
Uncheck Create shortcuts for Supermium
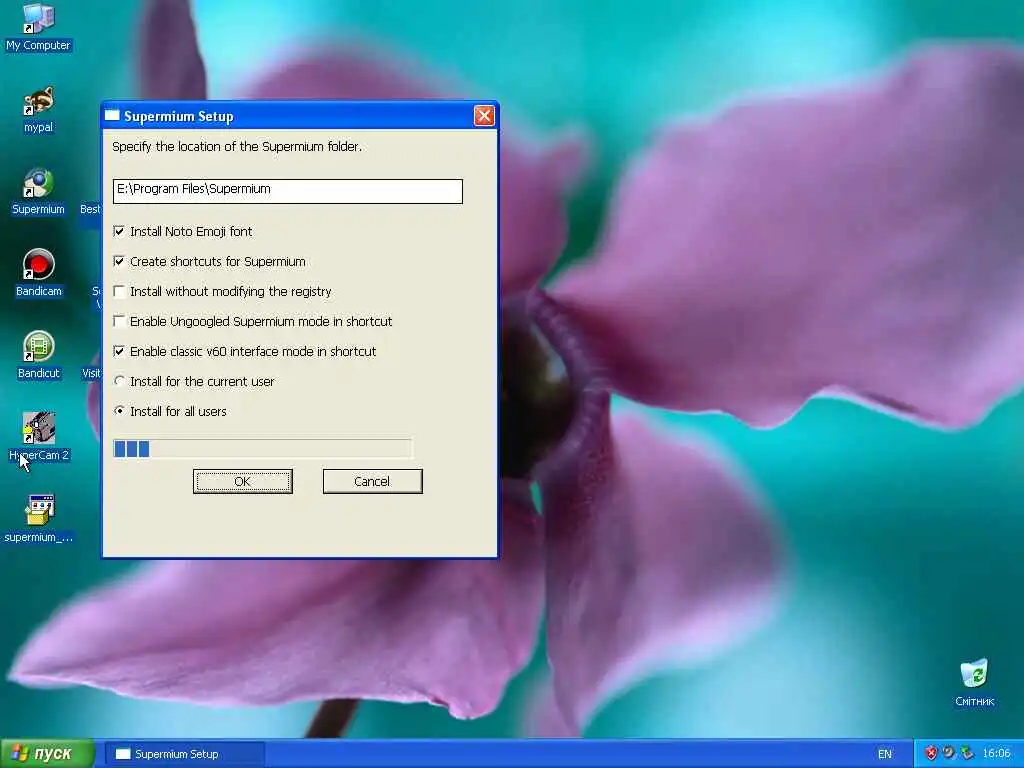[119, 261]
